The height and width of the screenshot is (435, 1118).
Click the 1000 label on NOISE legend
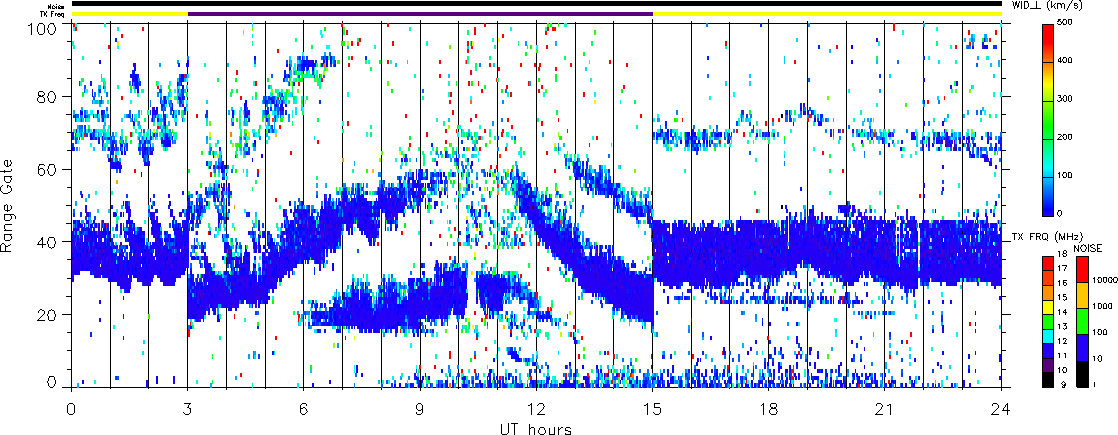pyautogui.click(x=1102, y=306)
